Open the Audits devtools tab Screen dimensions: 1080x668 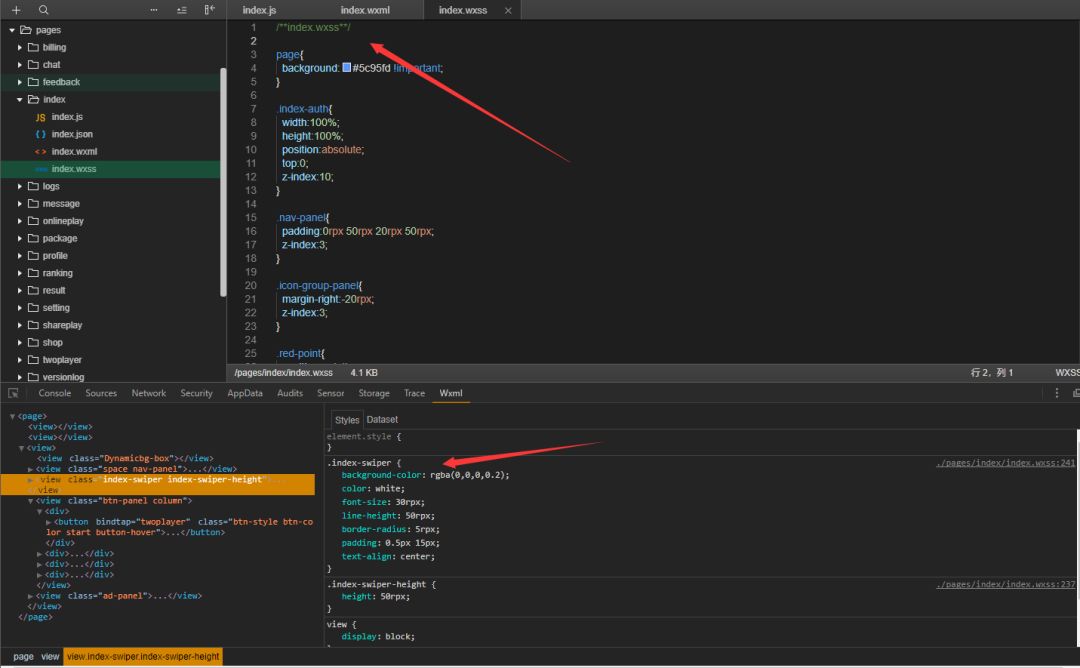click(290, 393)
